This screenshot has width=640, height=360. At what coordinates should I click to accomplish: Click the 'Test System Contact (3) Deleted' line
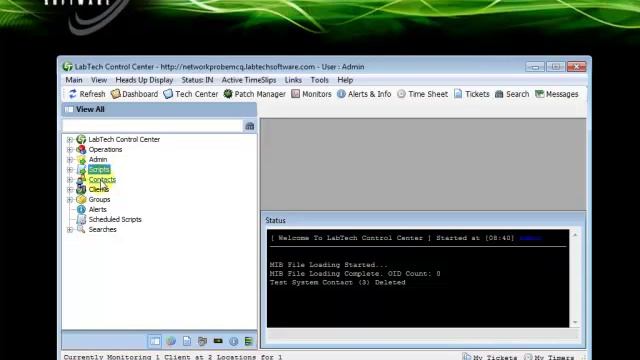338,282
